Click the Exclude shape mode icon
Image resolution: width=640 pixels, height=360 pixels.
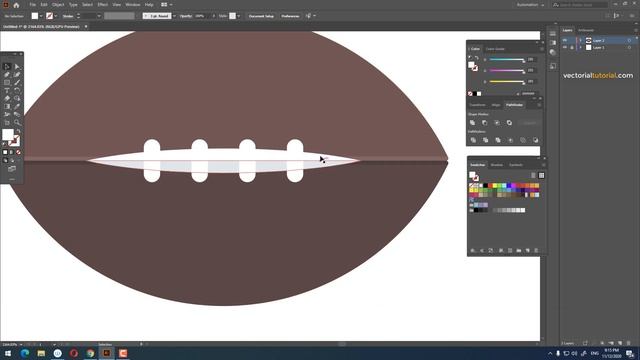[509, 123]
